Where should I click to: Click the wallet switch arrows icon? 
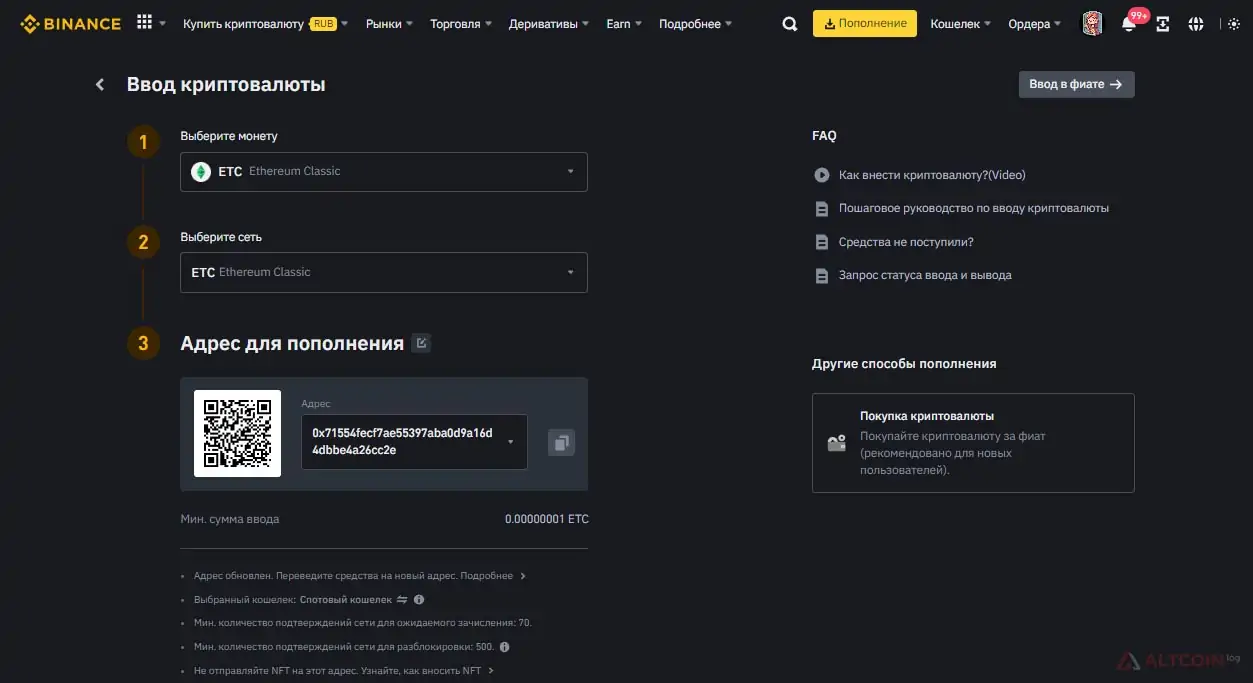click(402, 600)
